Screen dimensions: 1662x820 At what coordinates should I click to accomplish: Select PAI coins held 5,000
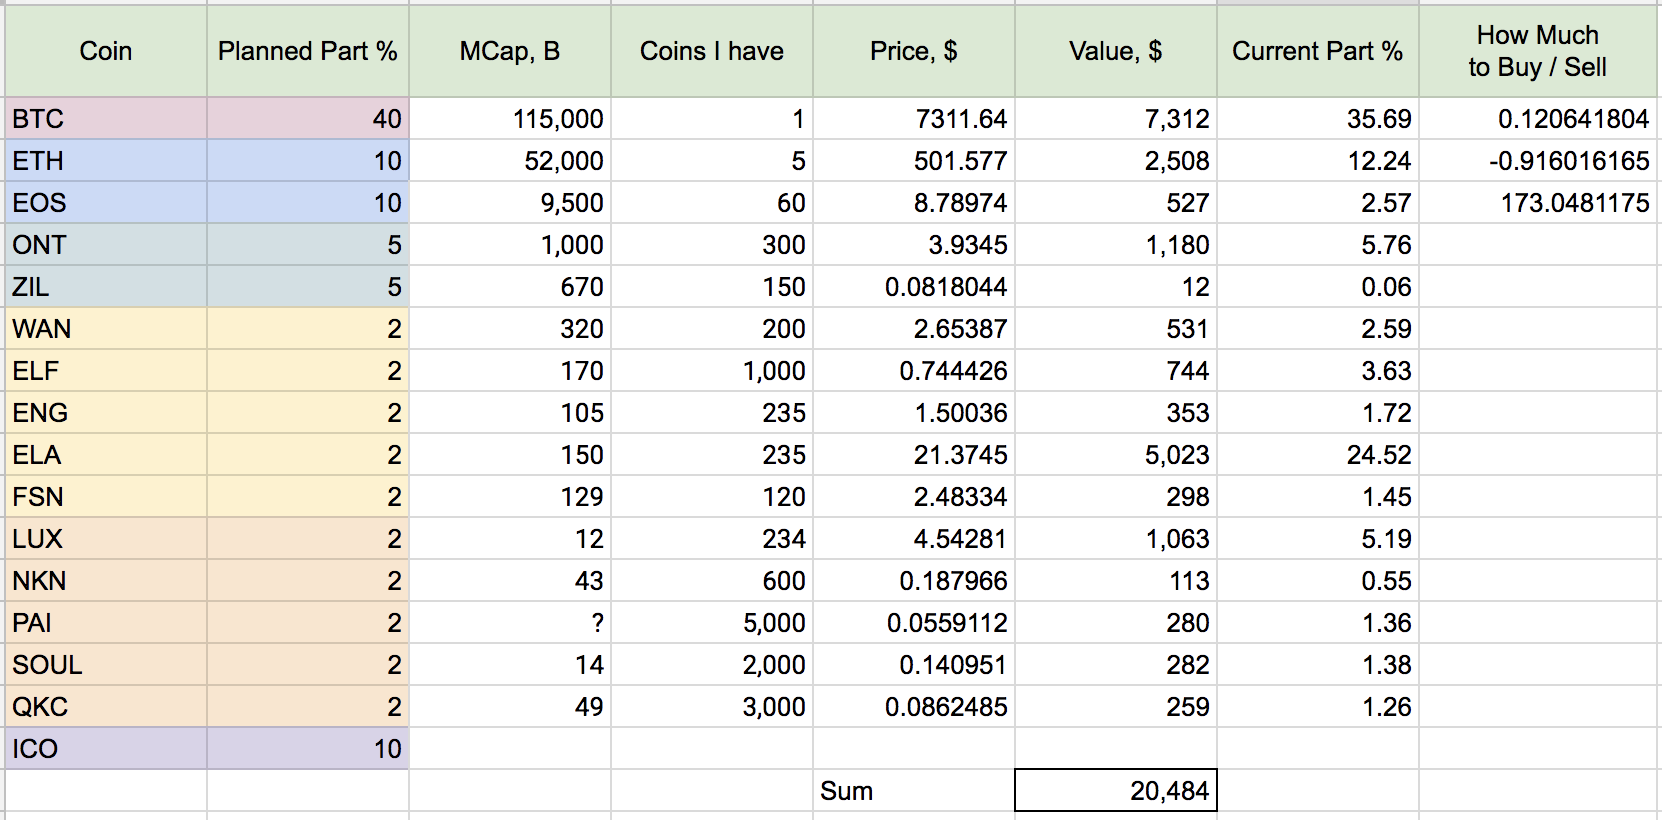click(712, 623)
